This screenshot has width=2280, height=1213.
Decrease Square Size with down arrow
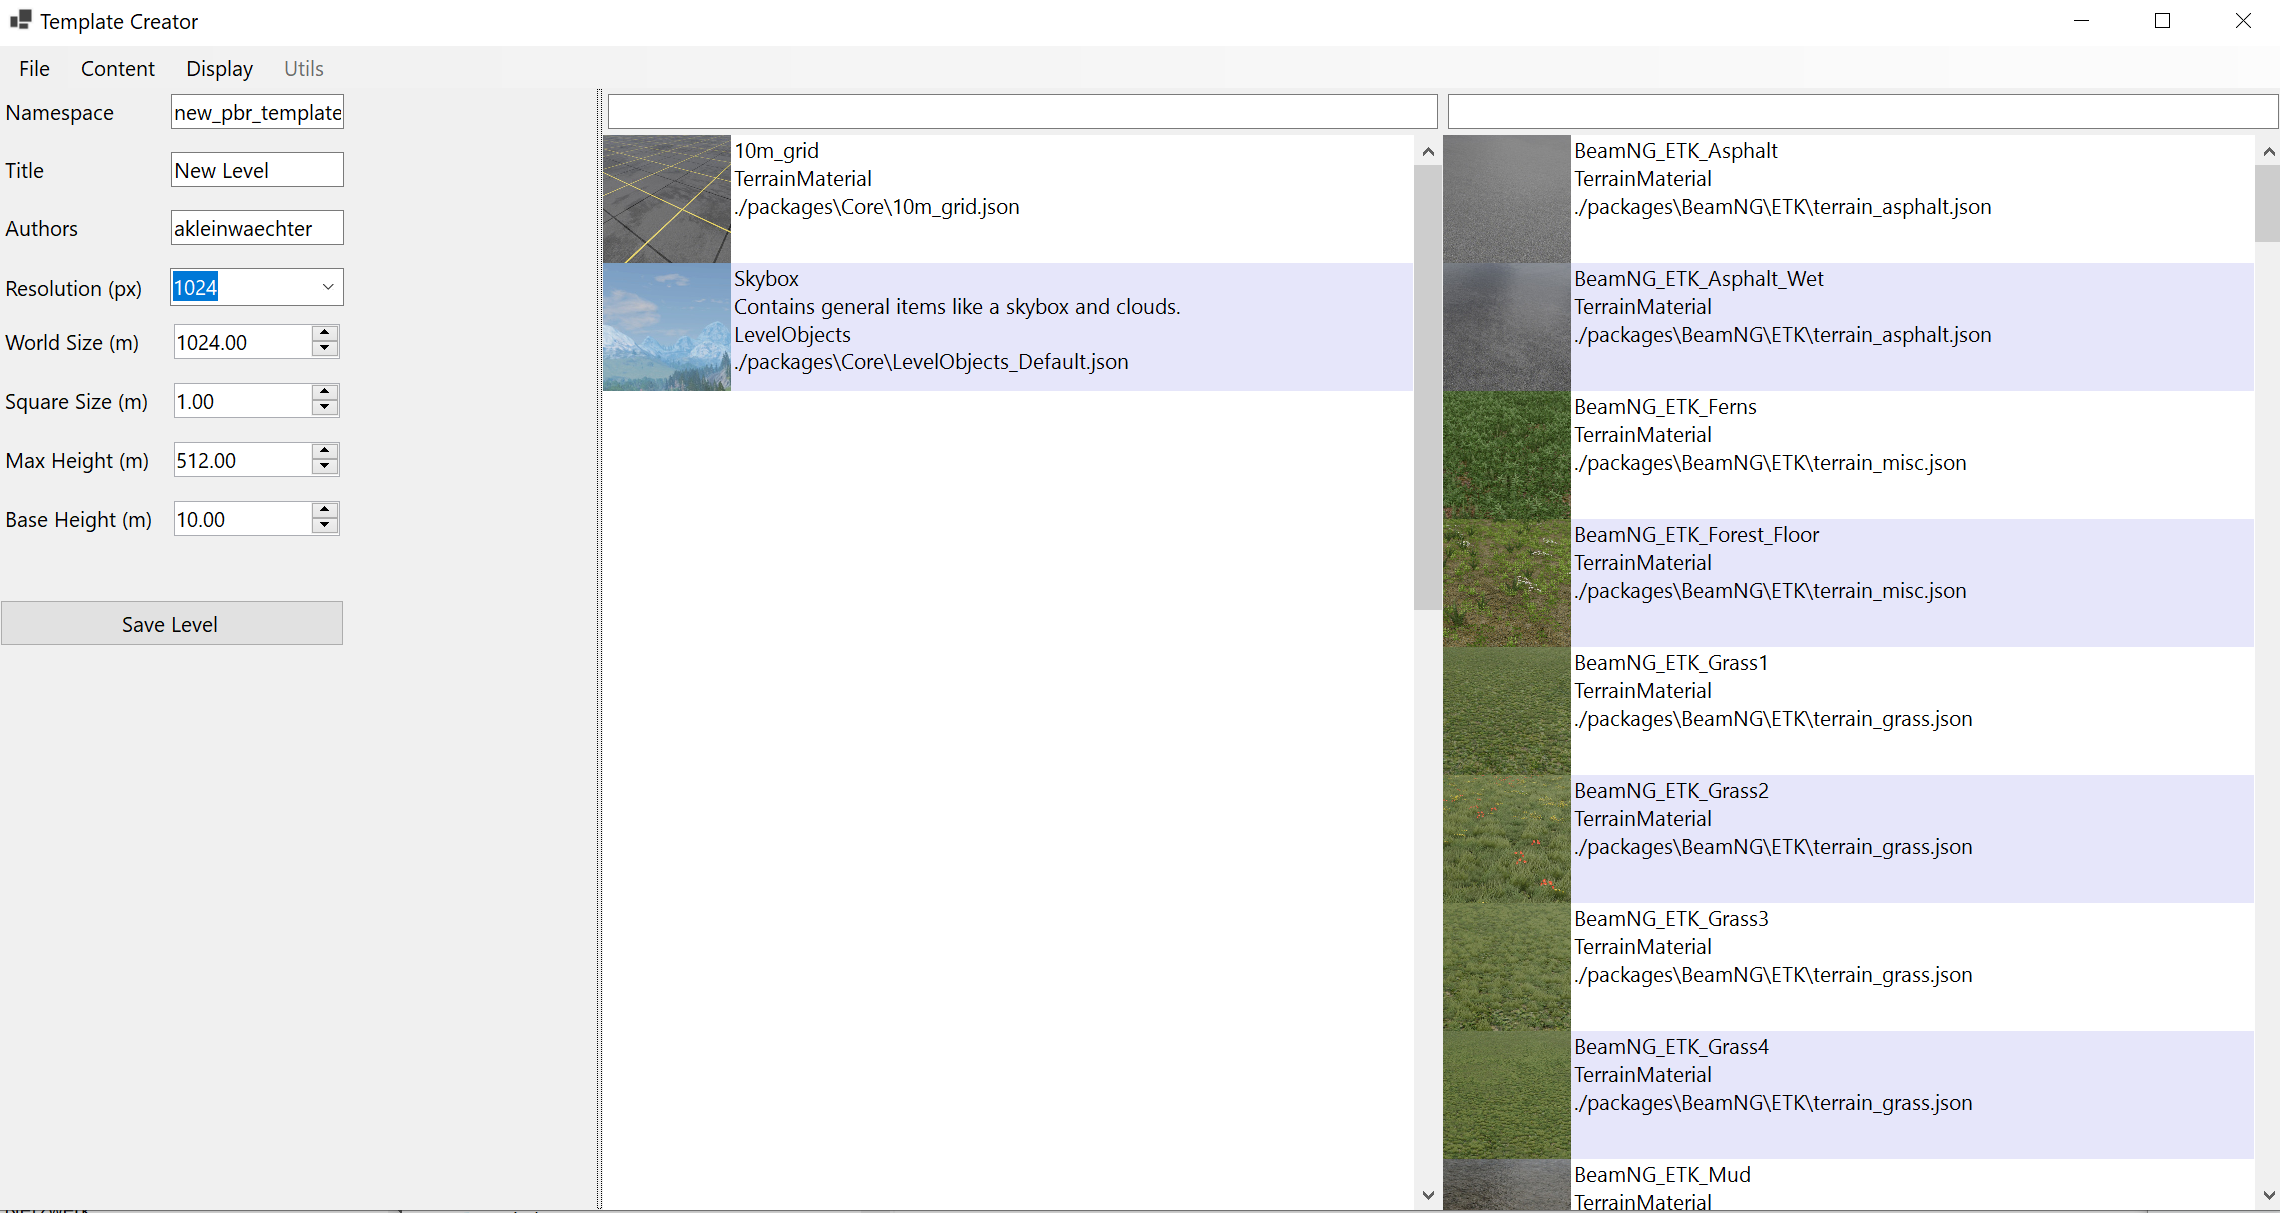[324, 408]
